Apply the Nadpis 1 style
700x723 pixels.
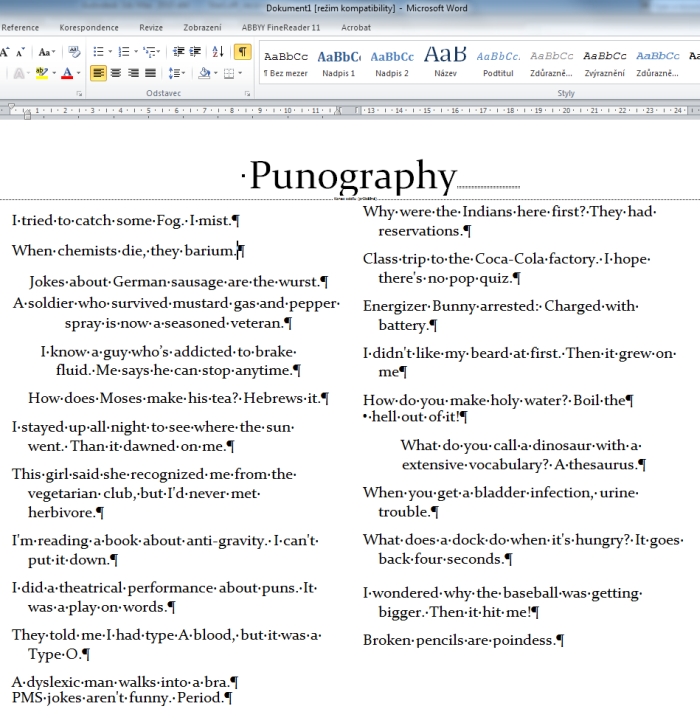pos(339,63)
